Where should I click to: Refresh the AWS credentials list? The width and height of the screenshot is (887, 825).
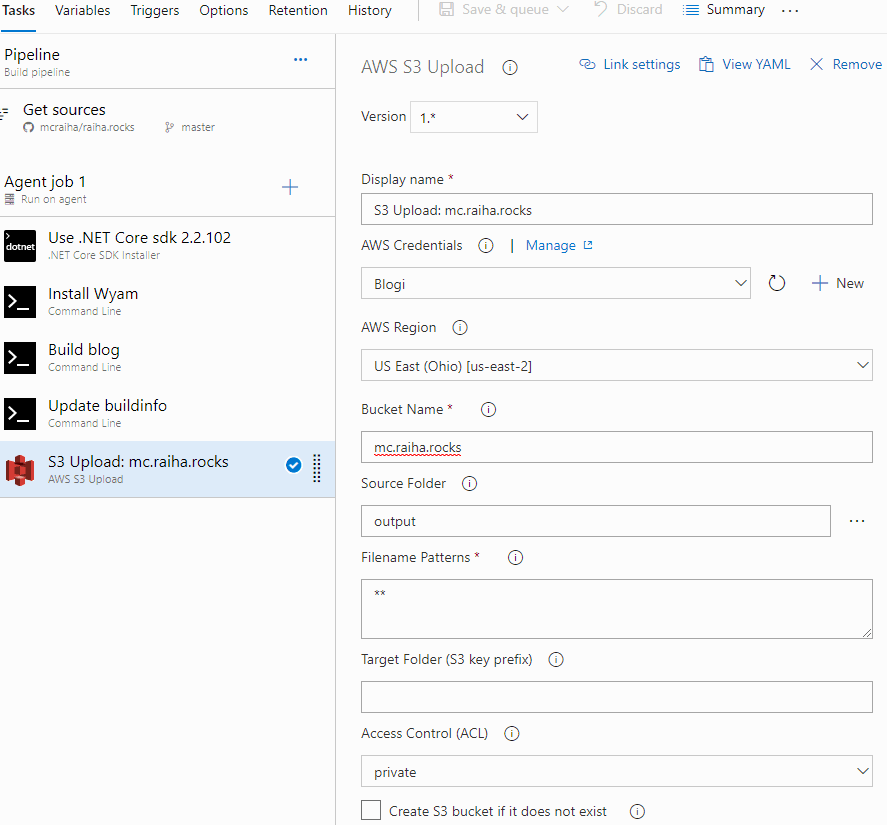tap(777, 283)
